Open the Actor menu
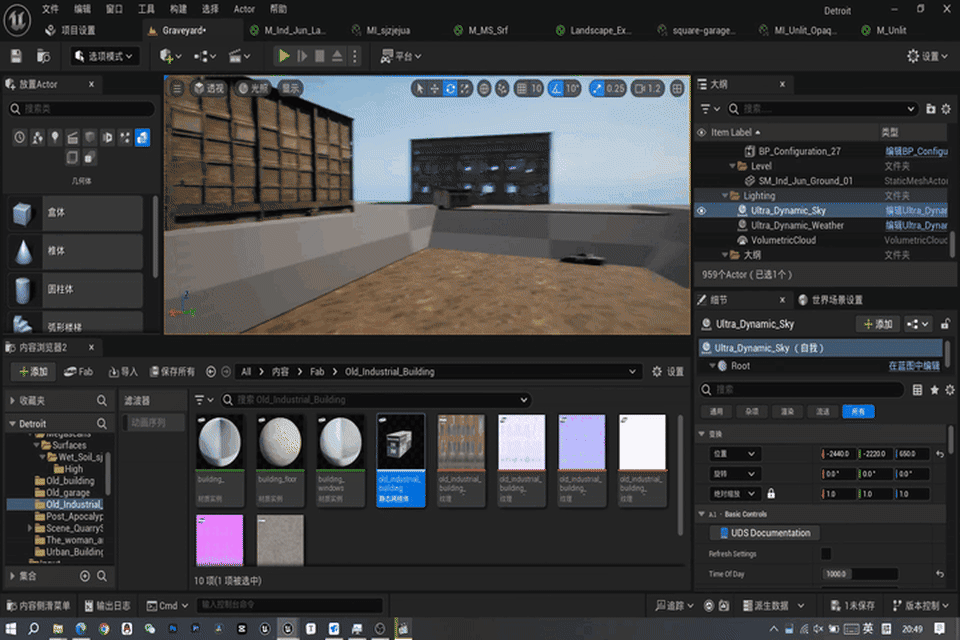Image resolution: width=960 pixels, height=640 pixels. coord(244,9)
